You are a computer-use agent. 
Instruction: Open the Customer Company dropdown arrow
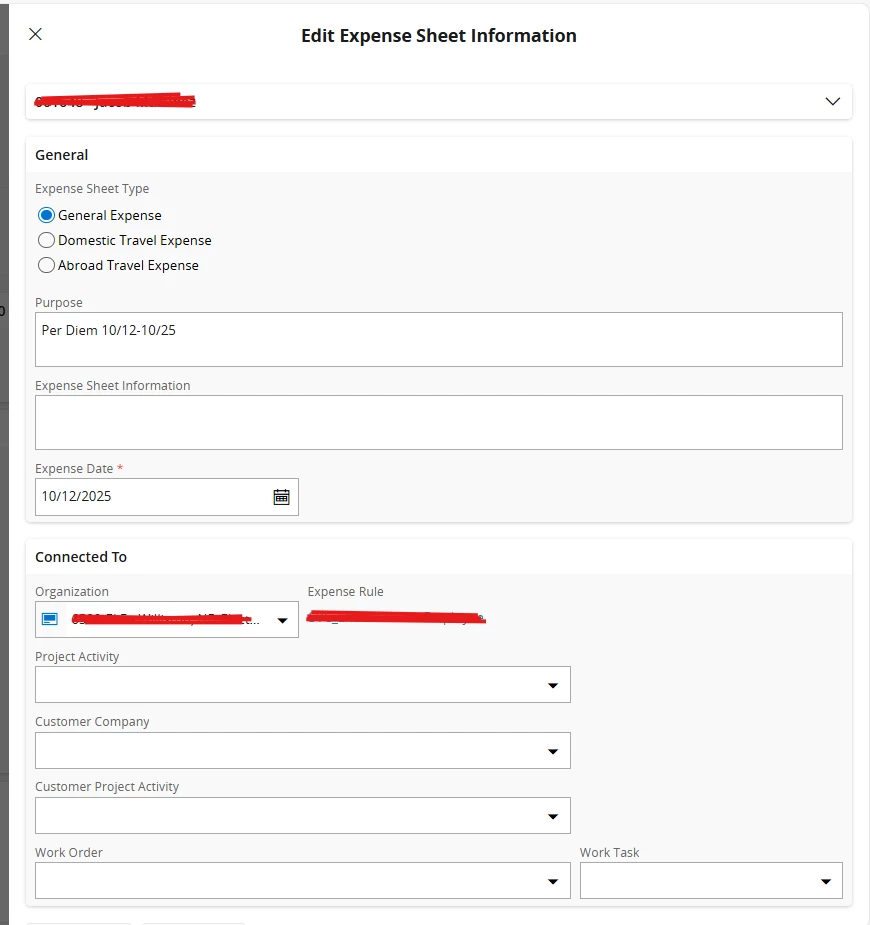click(x=552, y=751)
